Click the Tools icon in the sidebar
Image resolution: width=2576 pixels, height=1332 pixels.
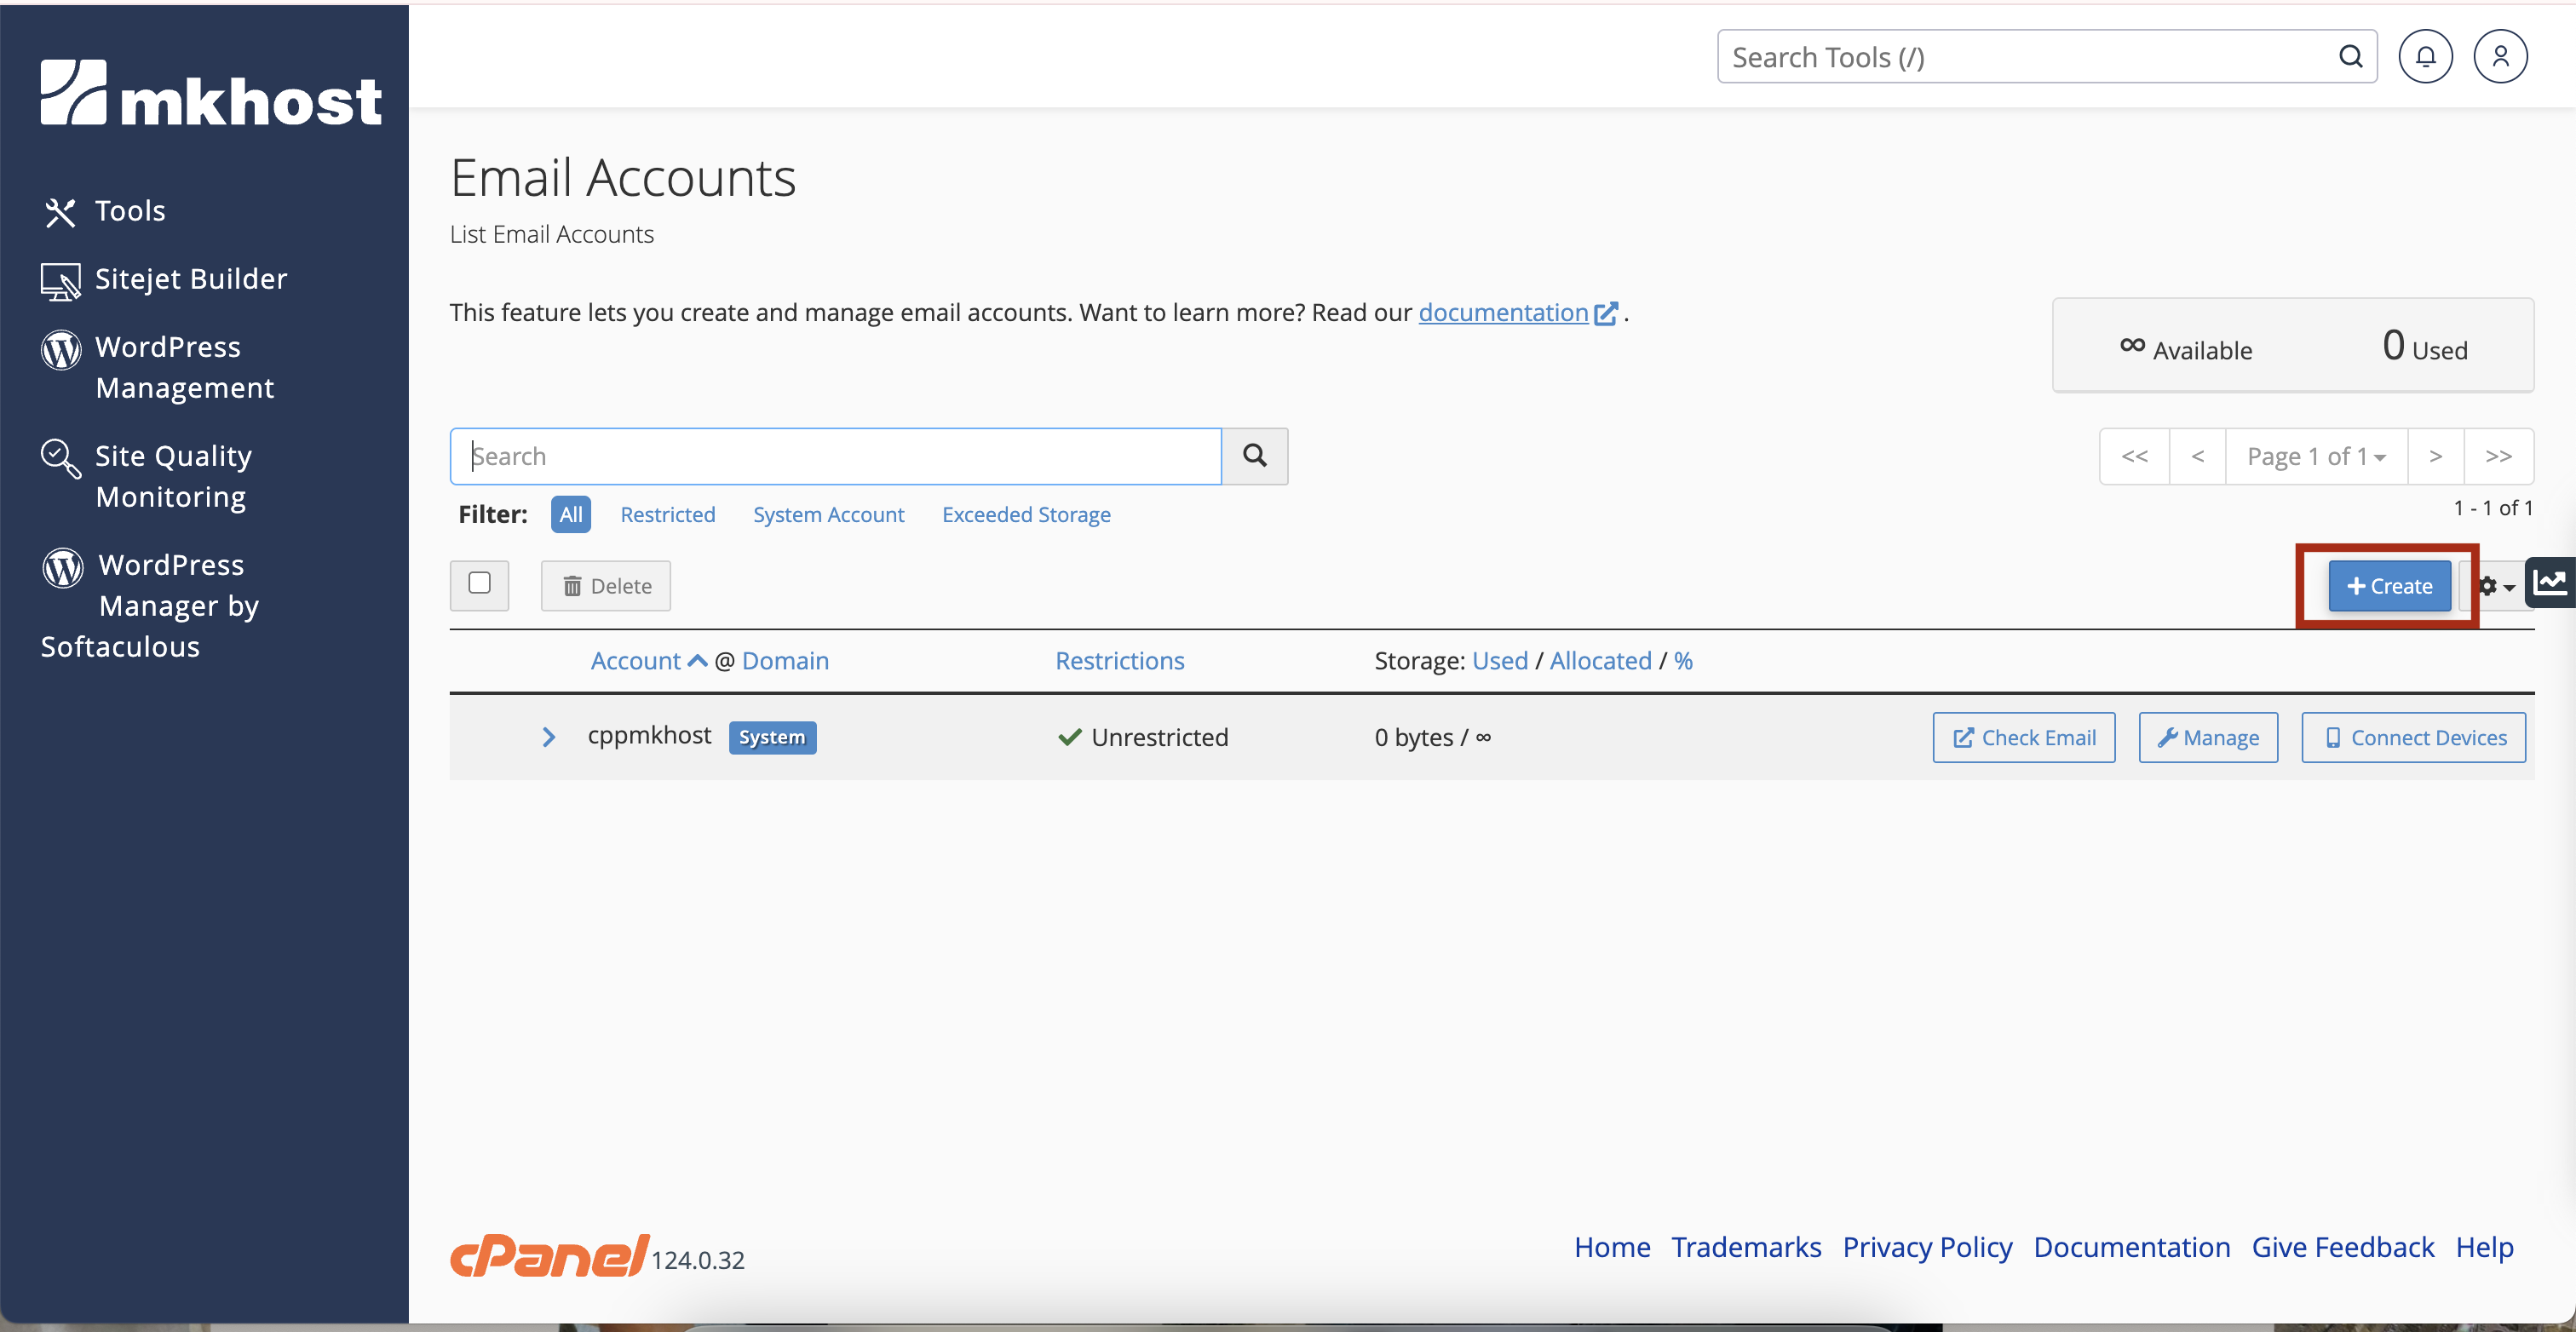pyautogui.click(x=60, y=211)
